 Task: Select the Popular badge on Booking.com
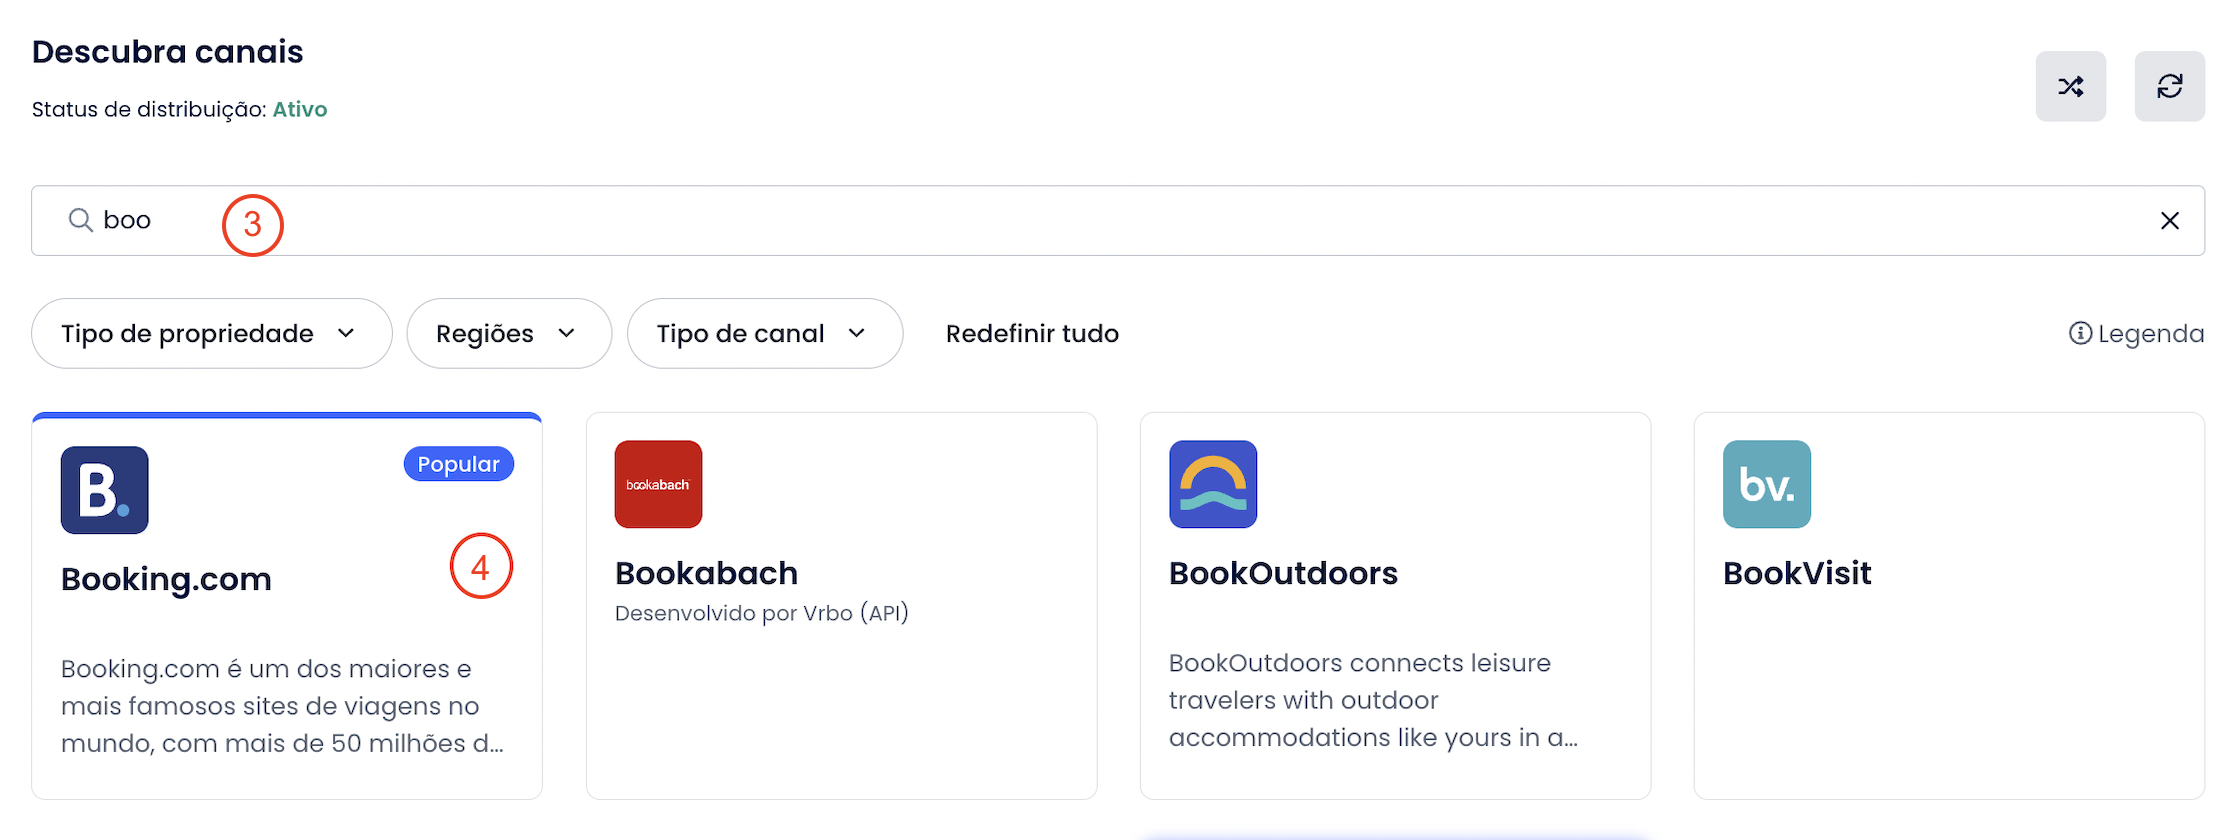pyautogui.click(x=459, y=464)
